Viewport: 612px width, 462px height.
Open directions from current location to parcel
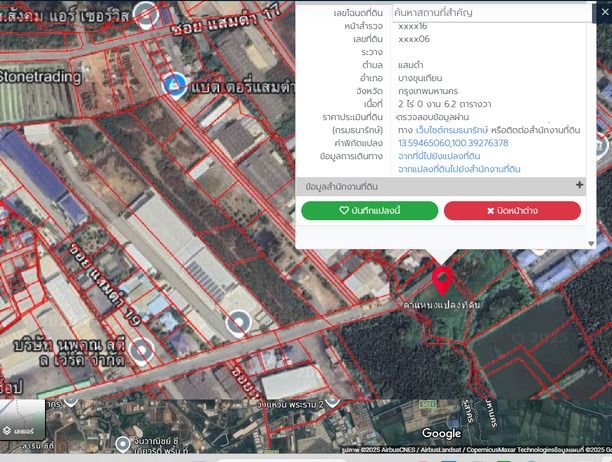point(439,156)
